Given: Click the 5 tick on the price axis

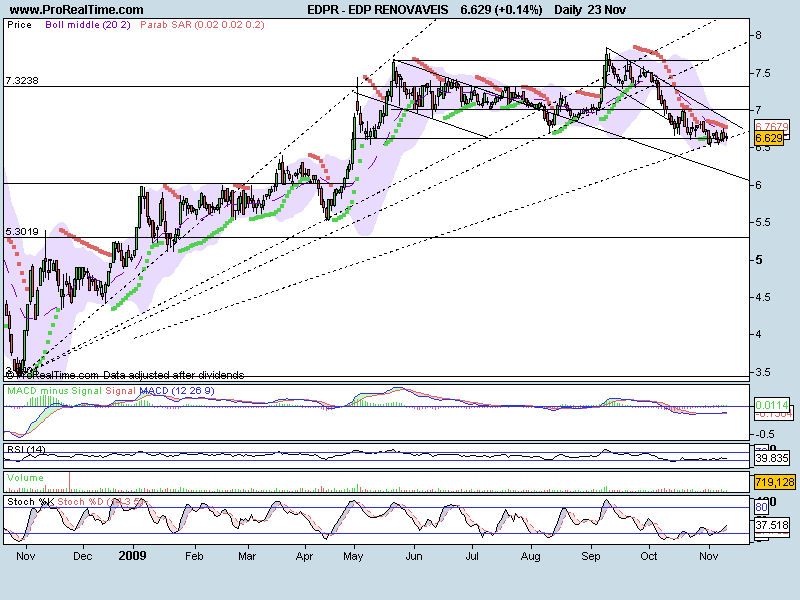Looking at the screenshot, I should [759, 260].
